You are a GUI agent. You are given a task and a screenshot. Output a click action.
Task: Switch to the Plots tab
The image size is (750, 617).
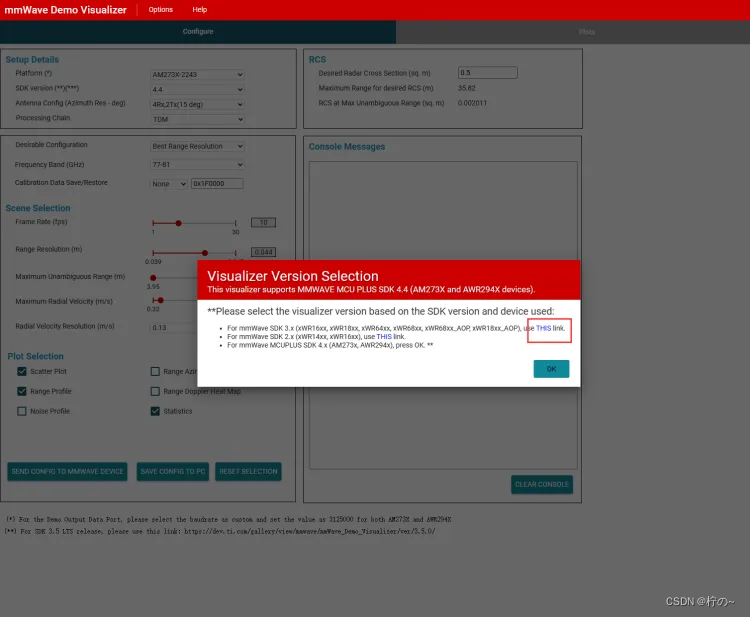coord(587,32)
